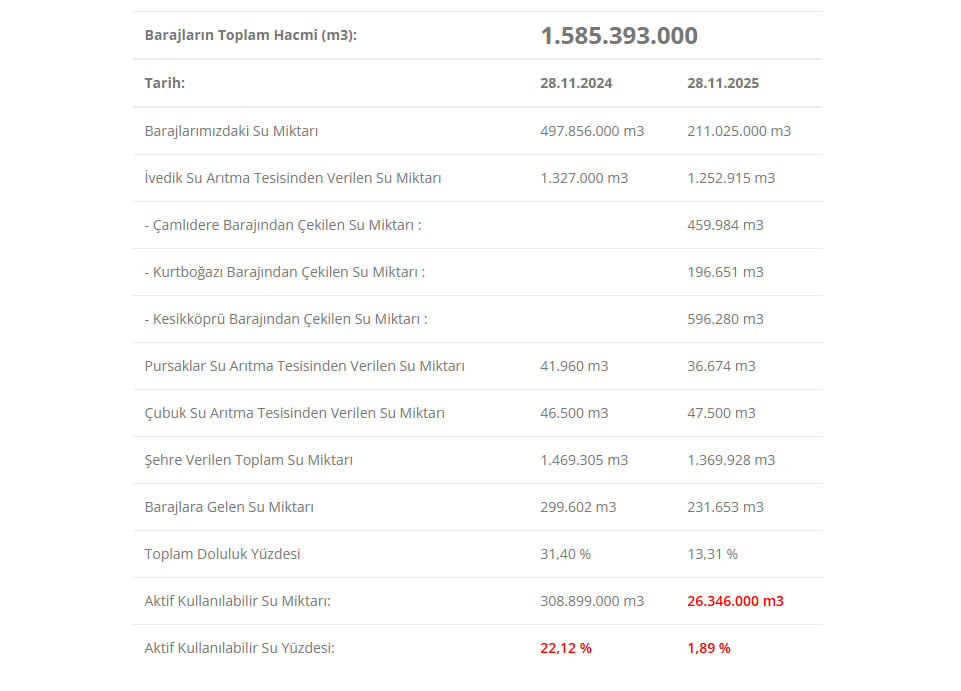
Task: Click the red 26.346.000 m3 value
Action: click(735, 601)
